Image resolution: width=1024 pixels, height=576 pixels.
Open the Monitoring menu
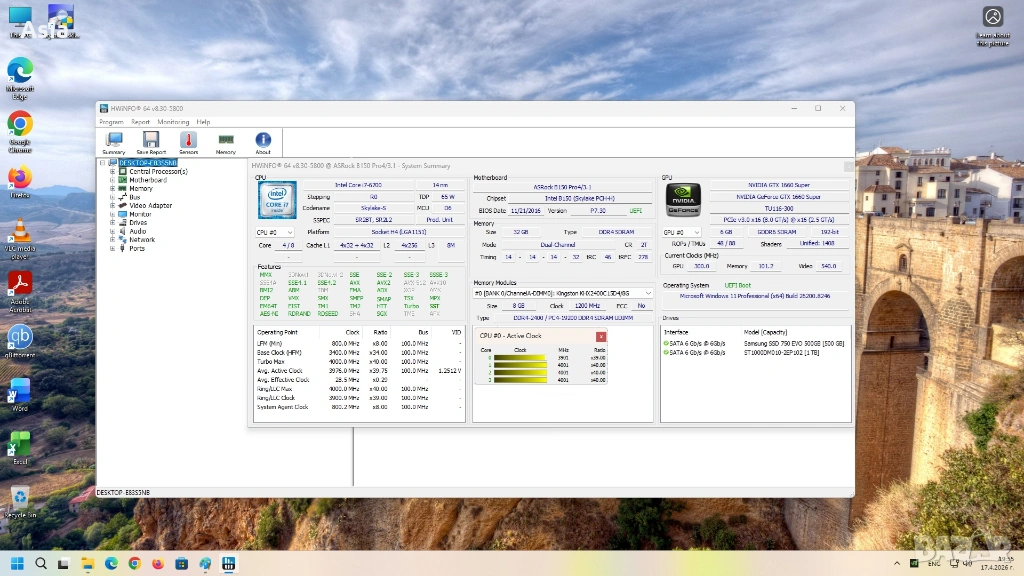coord(173,122)
